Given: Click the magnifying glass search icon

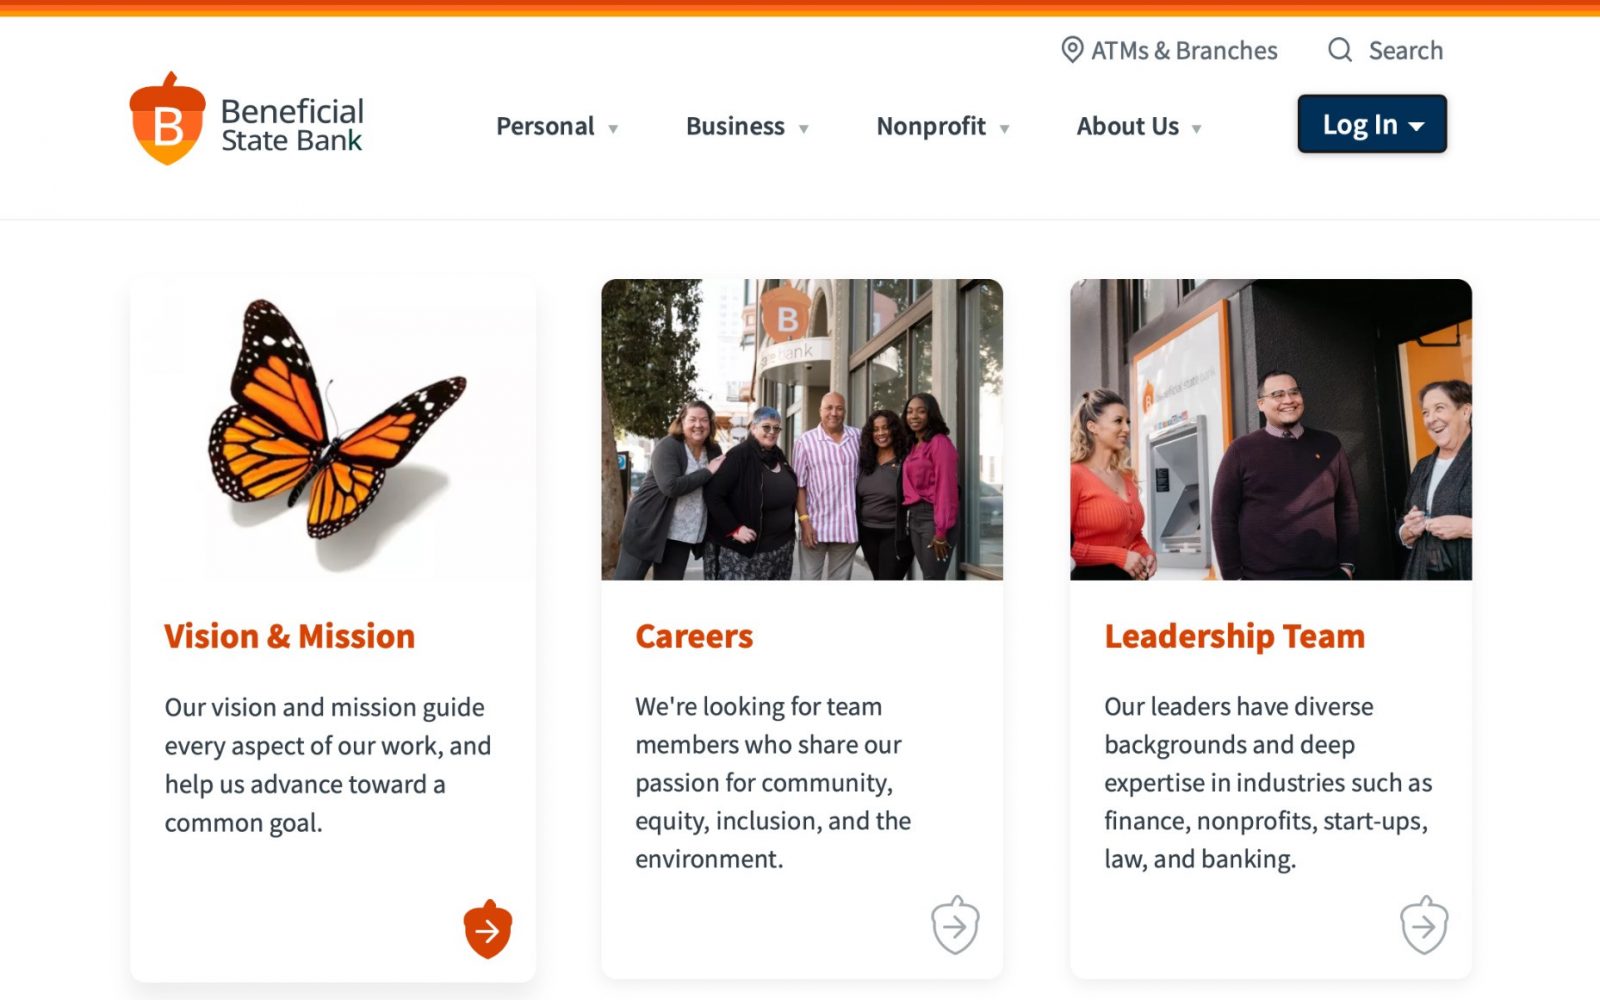Looking at the screenshot, I should pyautogui.click(x=1340, y=50).
